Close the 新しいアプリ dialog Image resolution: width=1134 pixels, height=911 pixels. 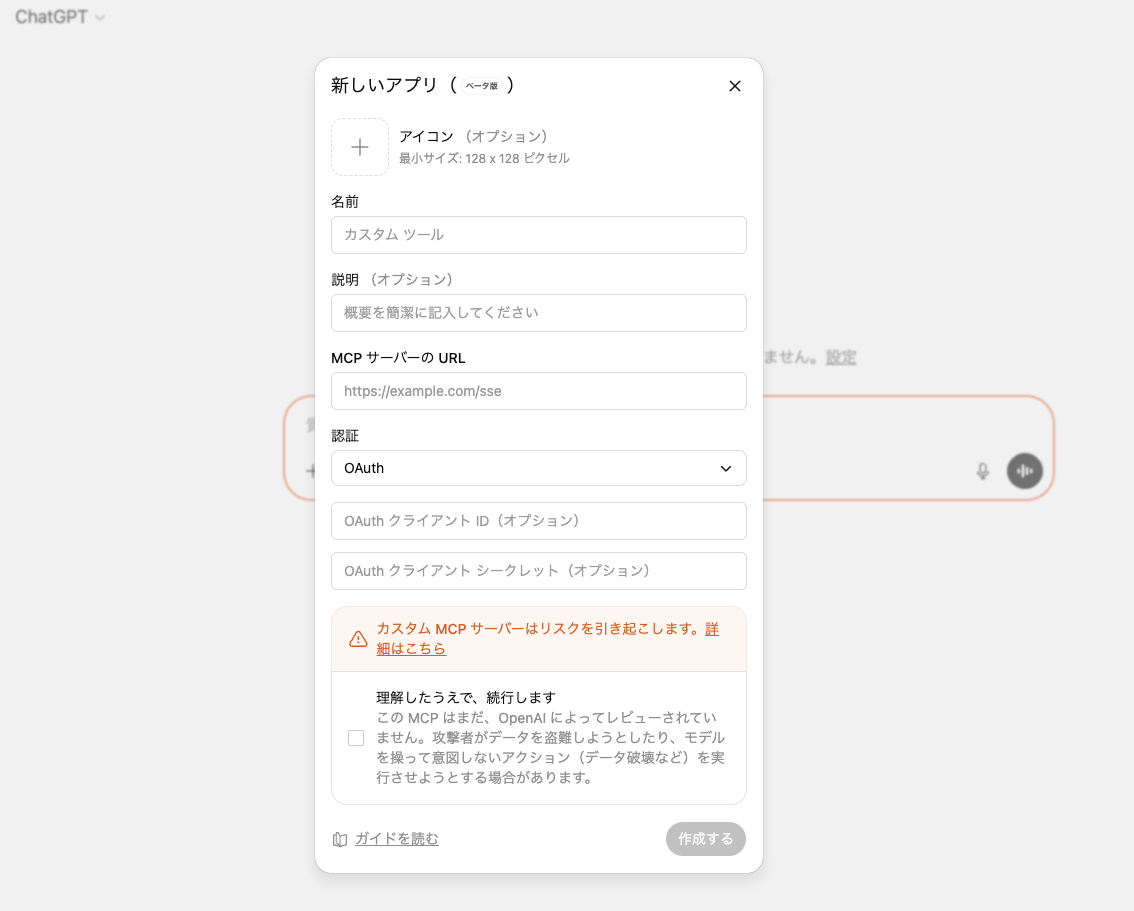(735, 86)
